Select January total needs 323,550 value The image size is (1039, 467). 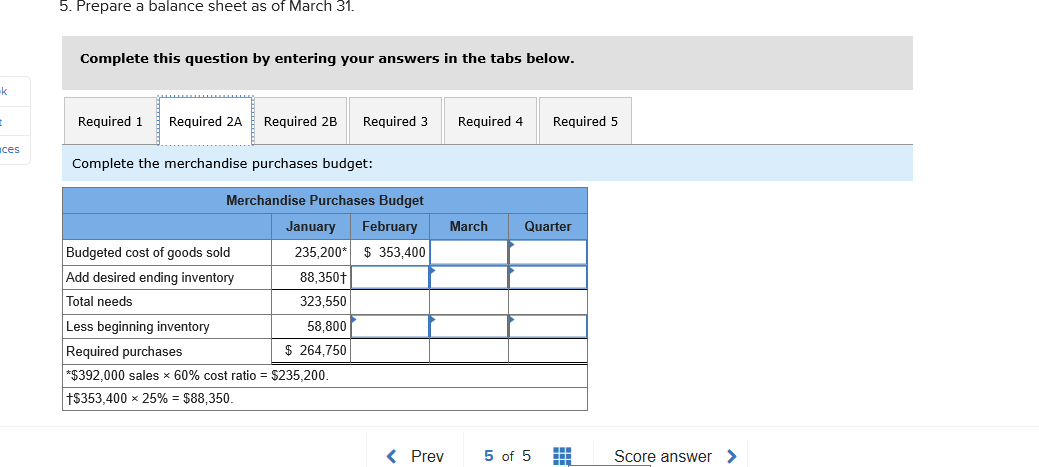[x=323, y=301]
